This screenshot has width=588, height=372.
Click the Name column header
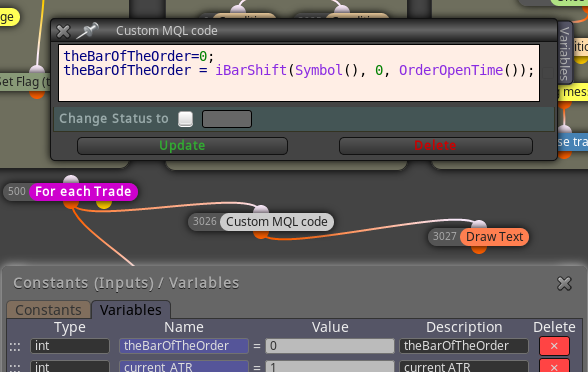click(x=184, y=327)
